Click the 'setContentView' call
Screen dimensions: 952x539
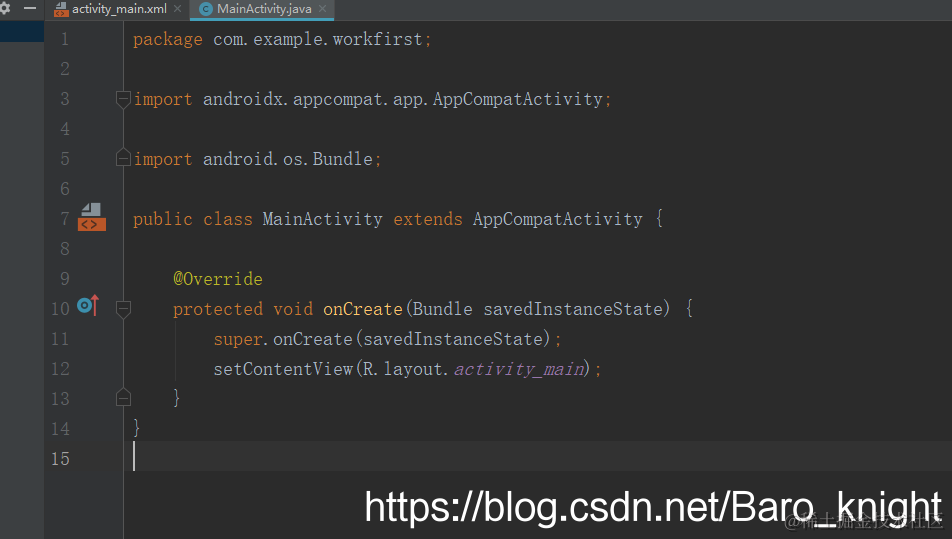283,369
